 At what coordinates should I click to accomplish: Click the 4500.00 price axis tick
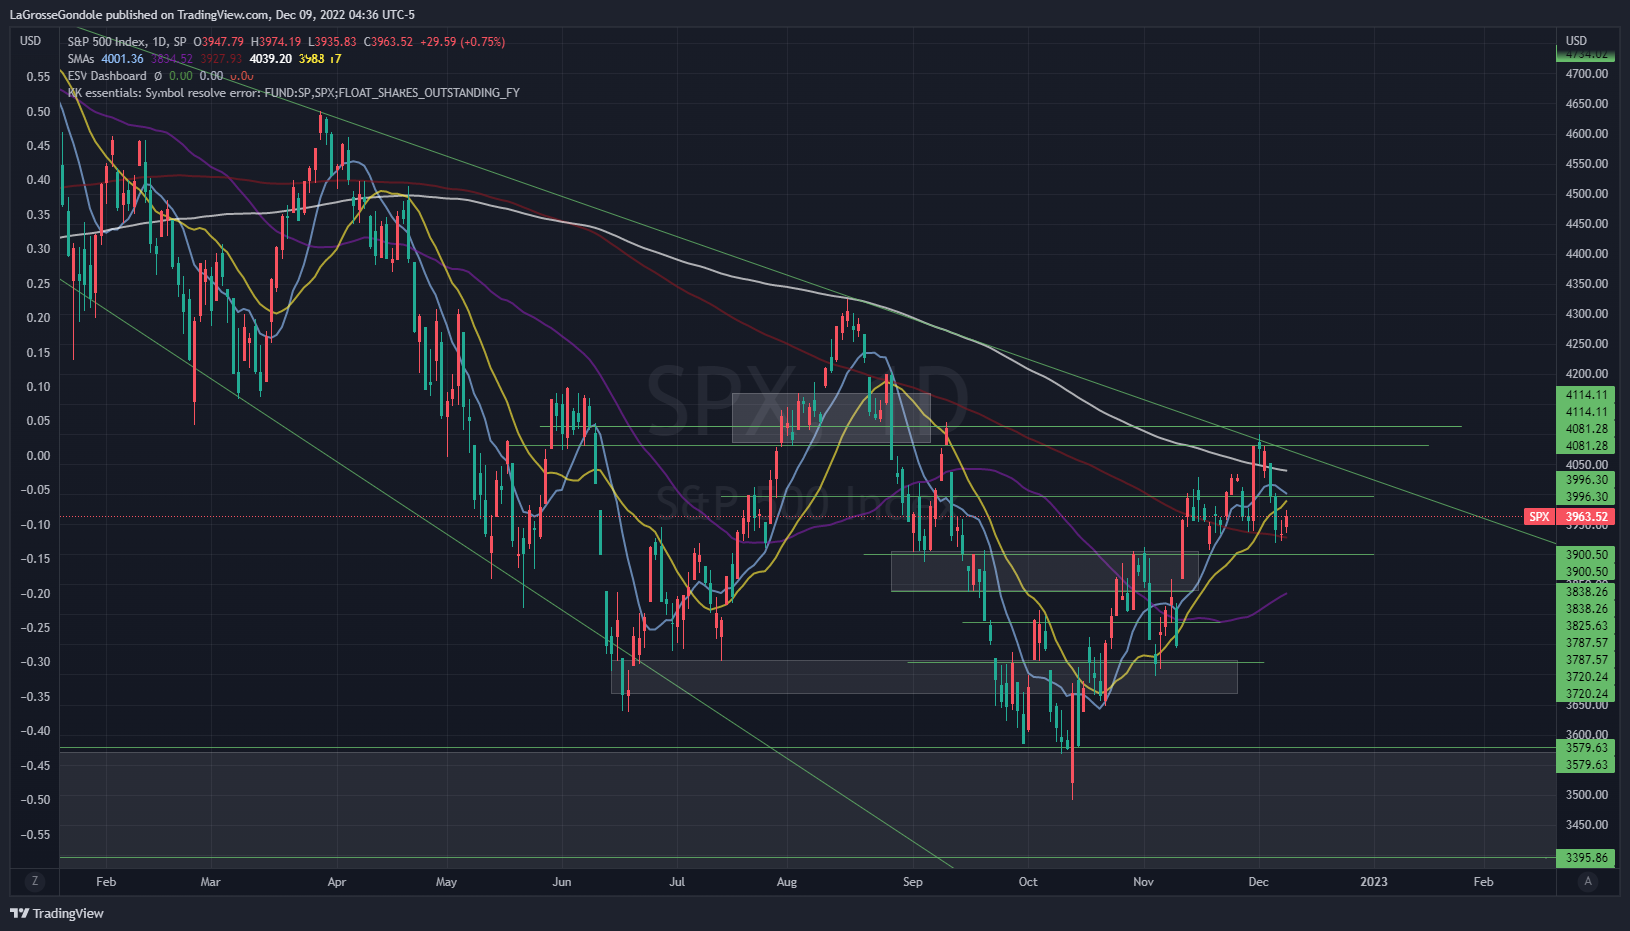1587,194
